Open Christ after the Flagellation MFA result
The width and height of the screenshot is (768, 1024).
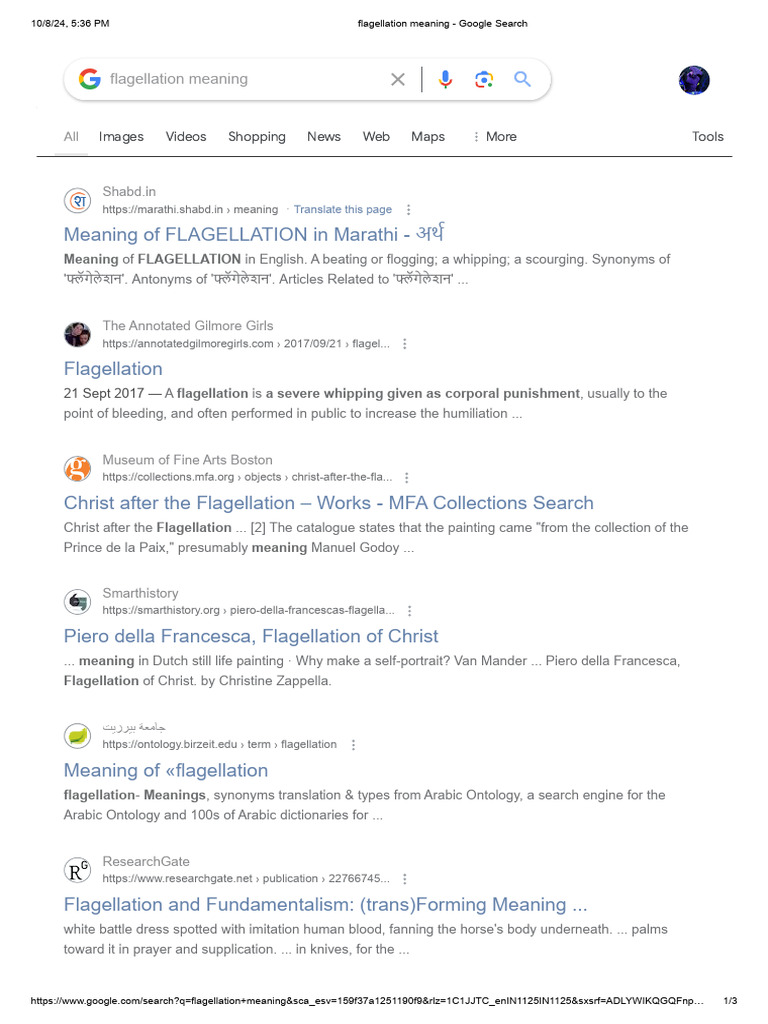click(328, 503)
